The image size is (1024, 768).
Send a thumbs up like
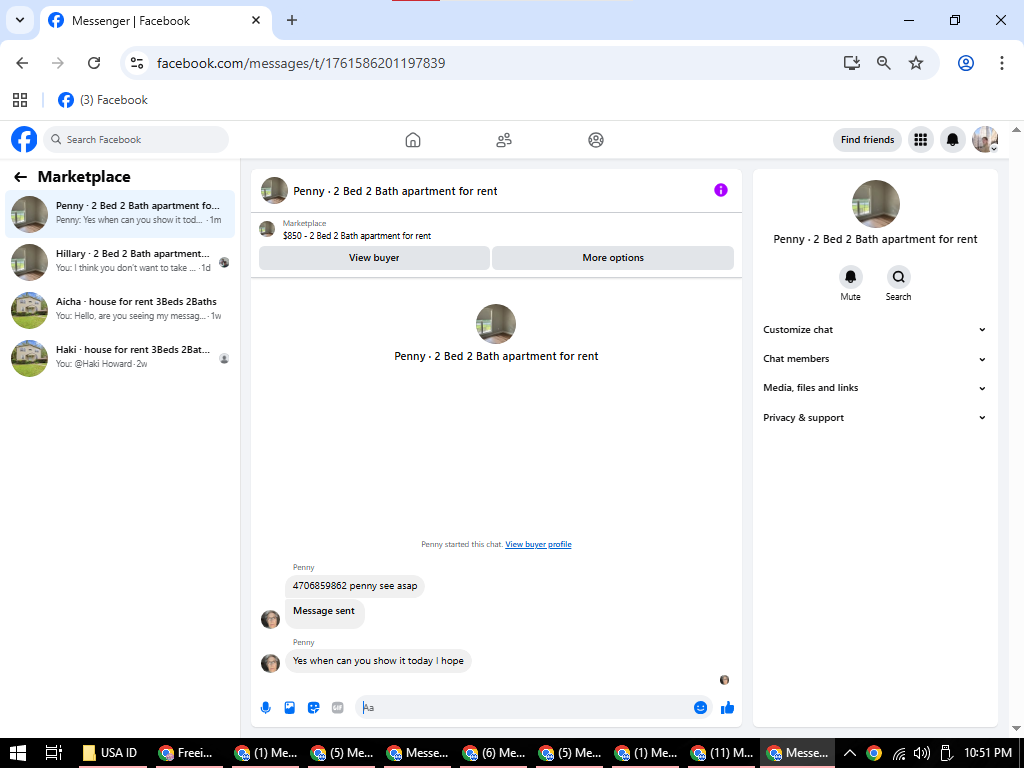pos(728,707)
